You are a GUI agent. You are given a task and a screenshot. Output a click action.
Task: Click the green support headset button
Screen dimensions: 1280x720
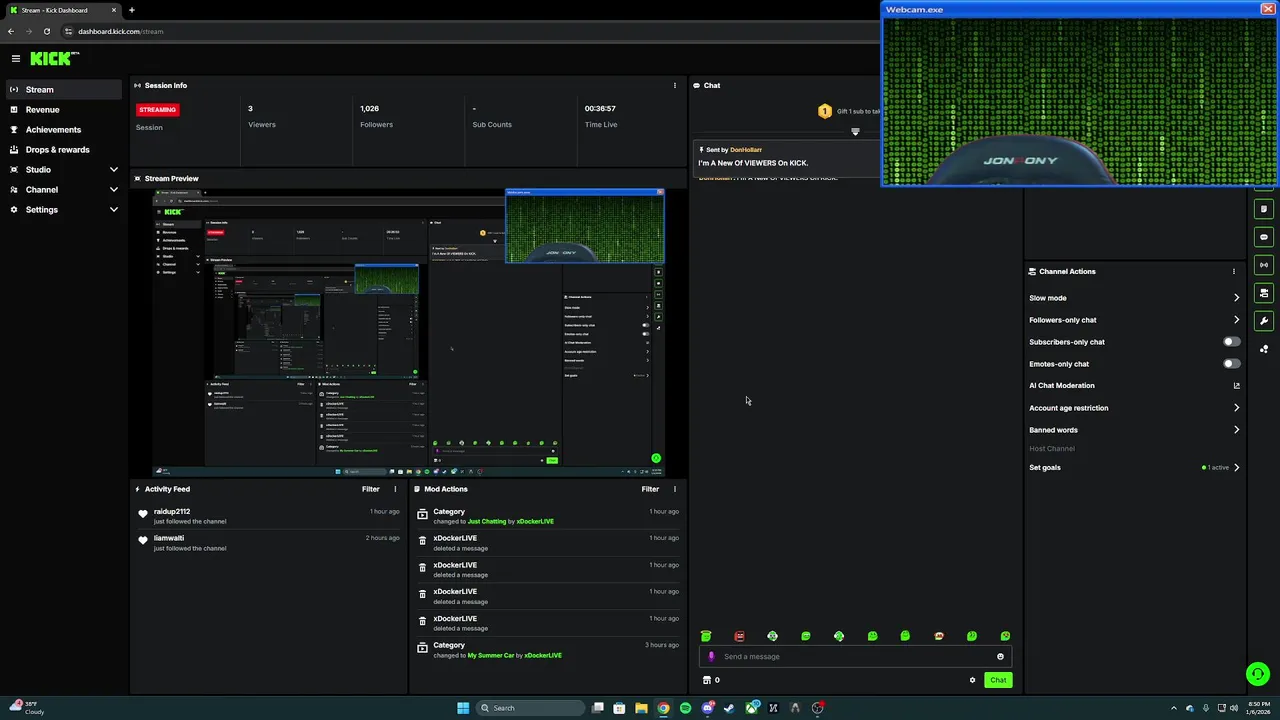click(x=1257, y=674)
